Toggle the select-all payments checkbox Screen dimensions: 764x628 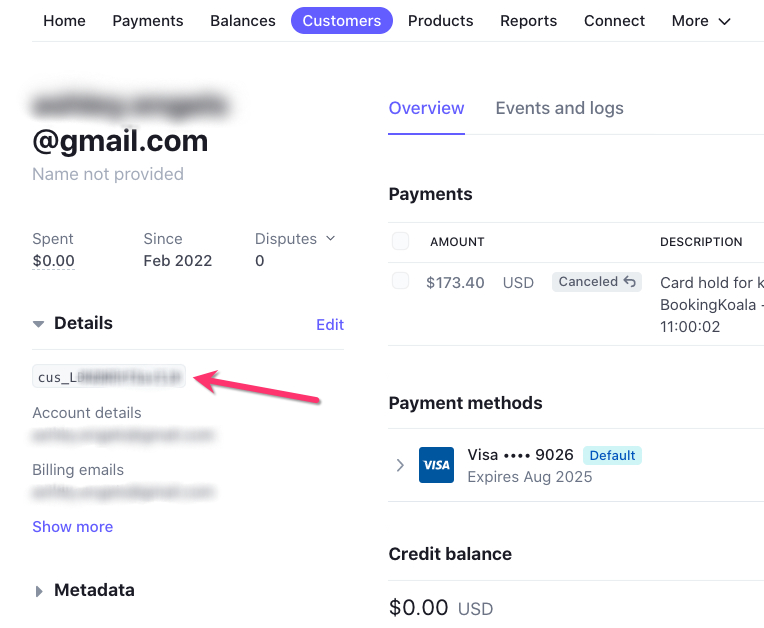coord(401,241)
